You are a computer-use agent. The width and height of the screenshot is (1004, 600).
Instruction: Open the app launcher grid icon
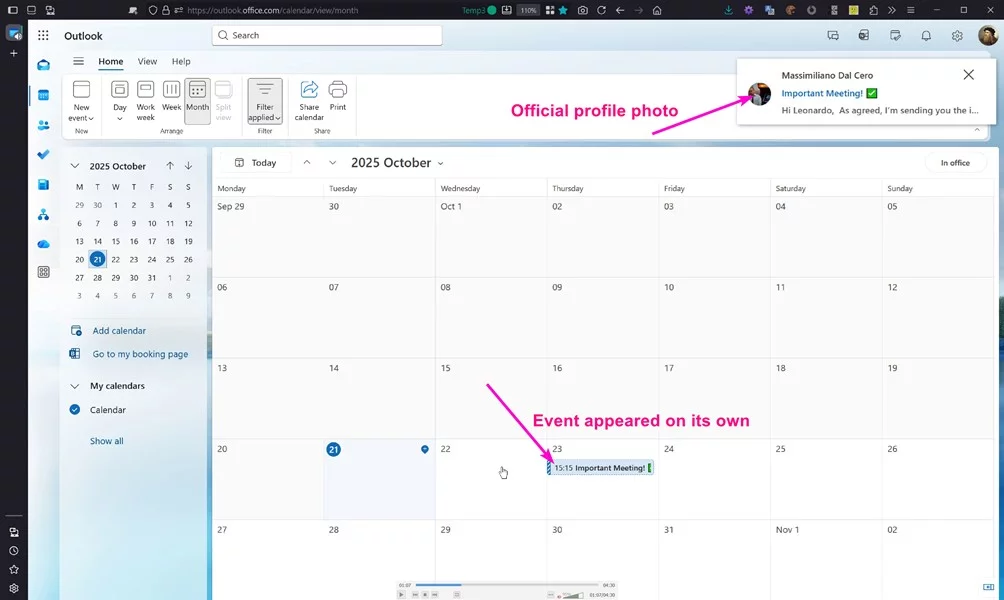click(43, 36)
